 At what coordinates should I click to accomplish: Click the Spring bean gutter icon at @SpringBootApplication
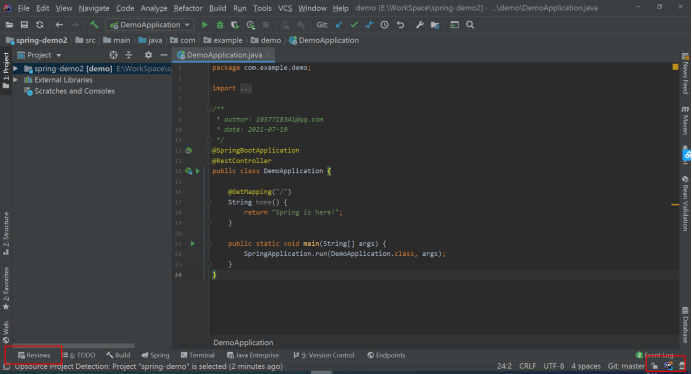pyautogui.click(x=188, y=151)
